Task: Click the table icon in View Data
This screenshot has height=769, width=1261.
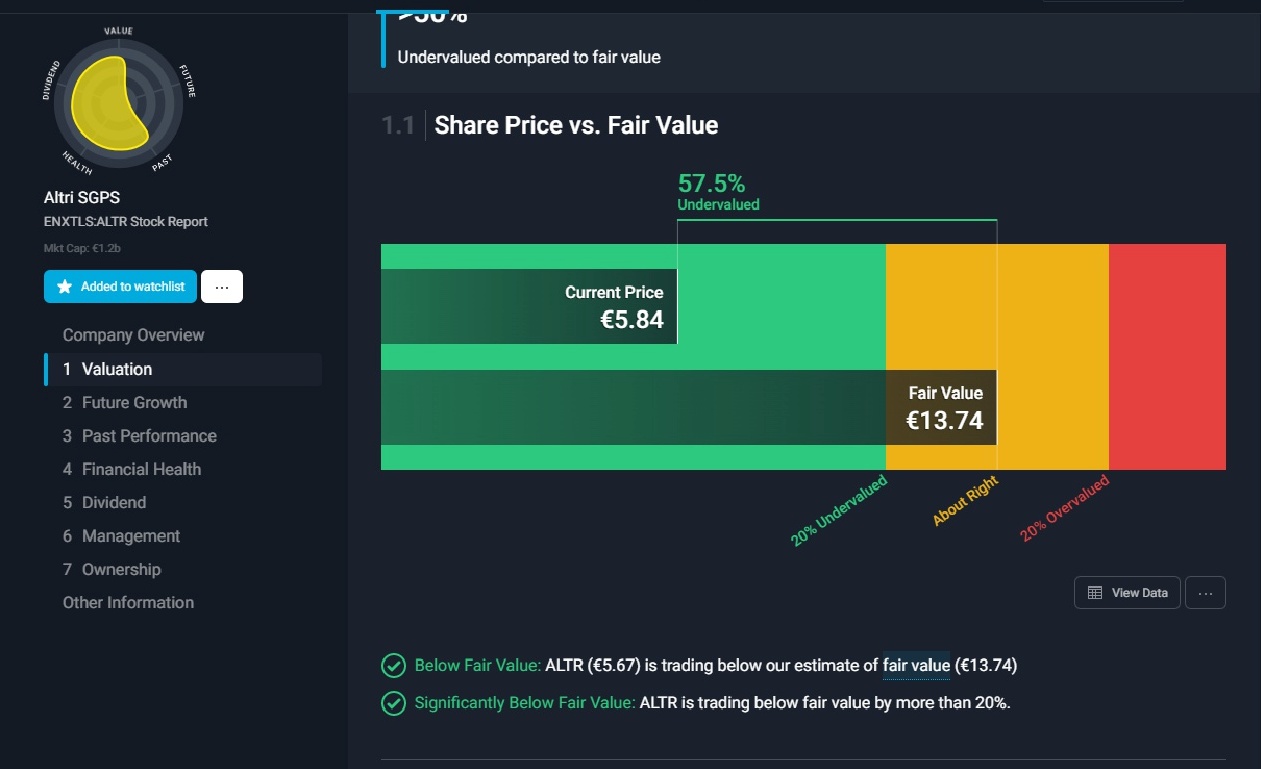Action: (1094, 593)
